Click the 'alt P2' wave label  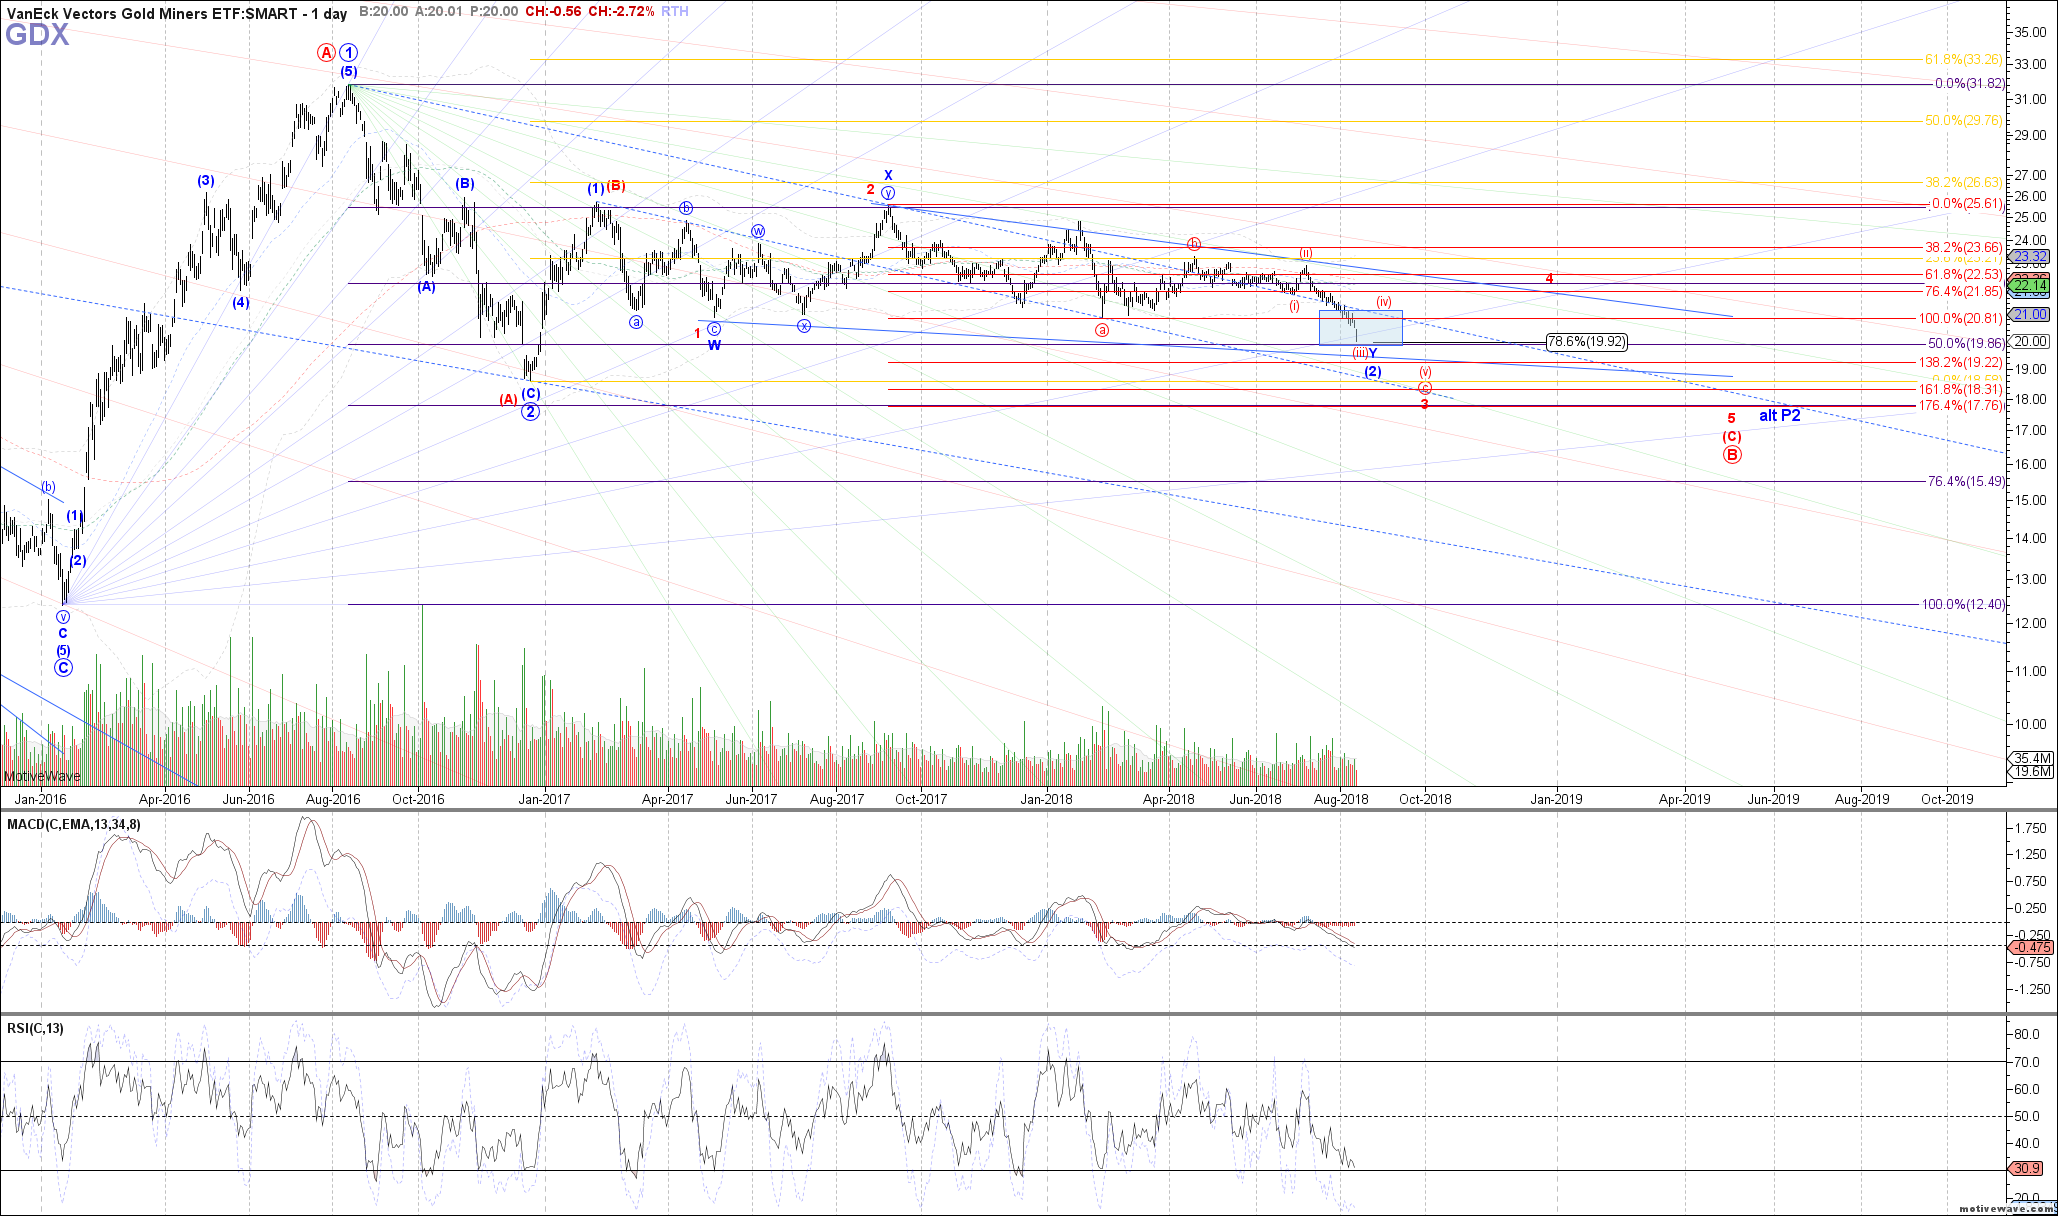[x=1780, y=415]
